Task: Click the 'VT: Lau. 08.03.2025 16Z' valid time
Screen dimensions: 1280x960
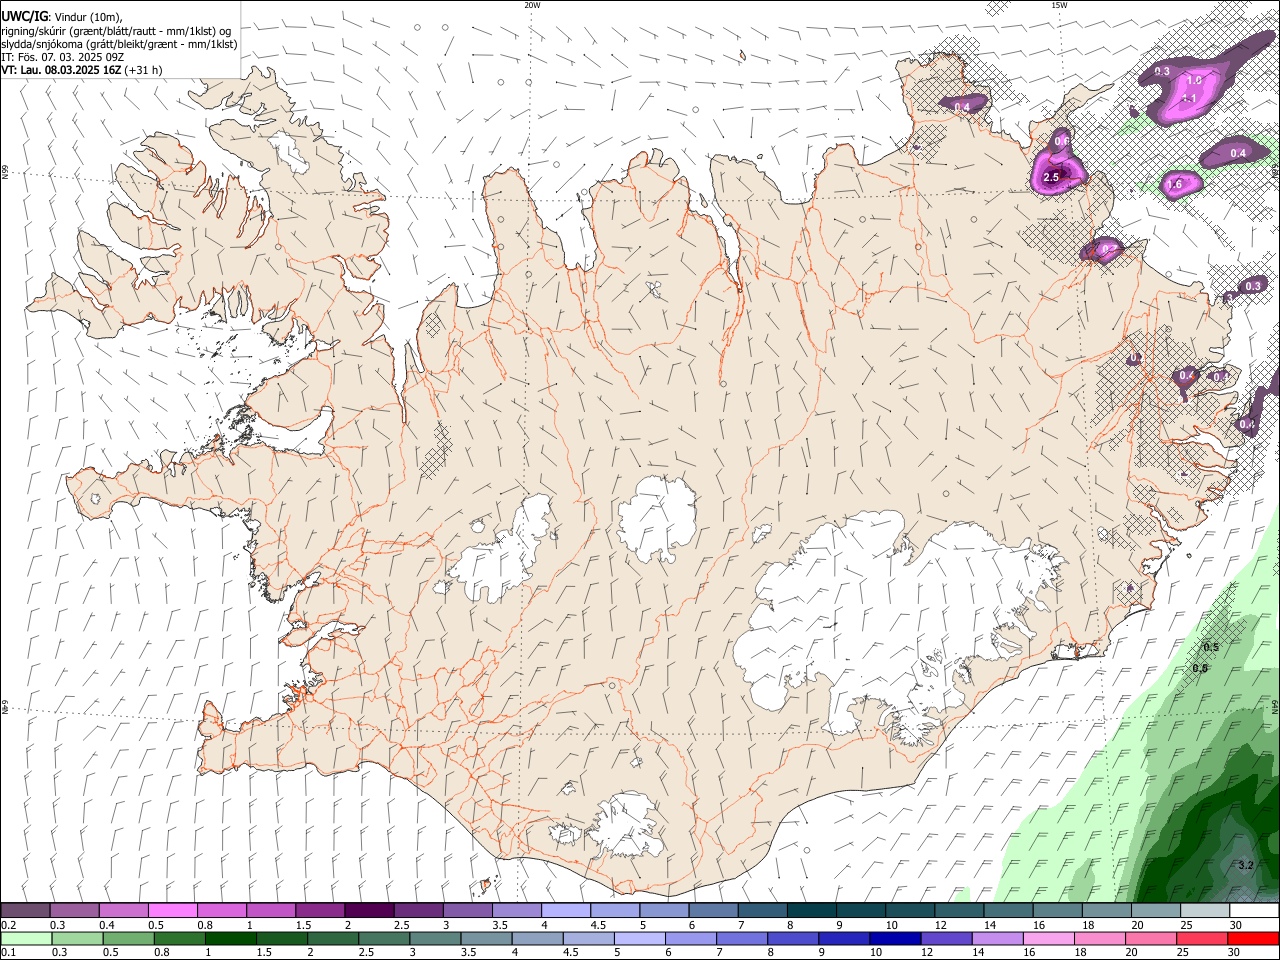Action: click(x=62, y=70)
